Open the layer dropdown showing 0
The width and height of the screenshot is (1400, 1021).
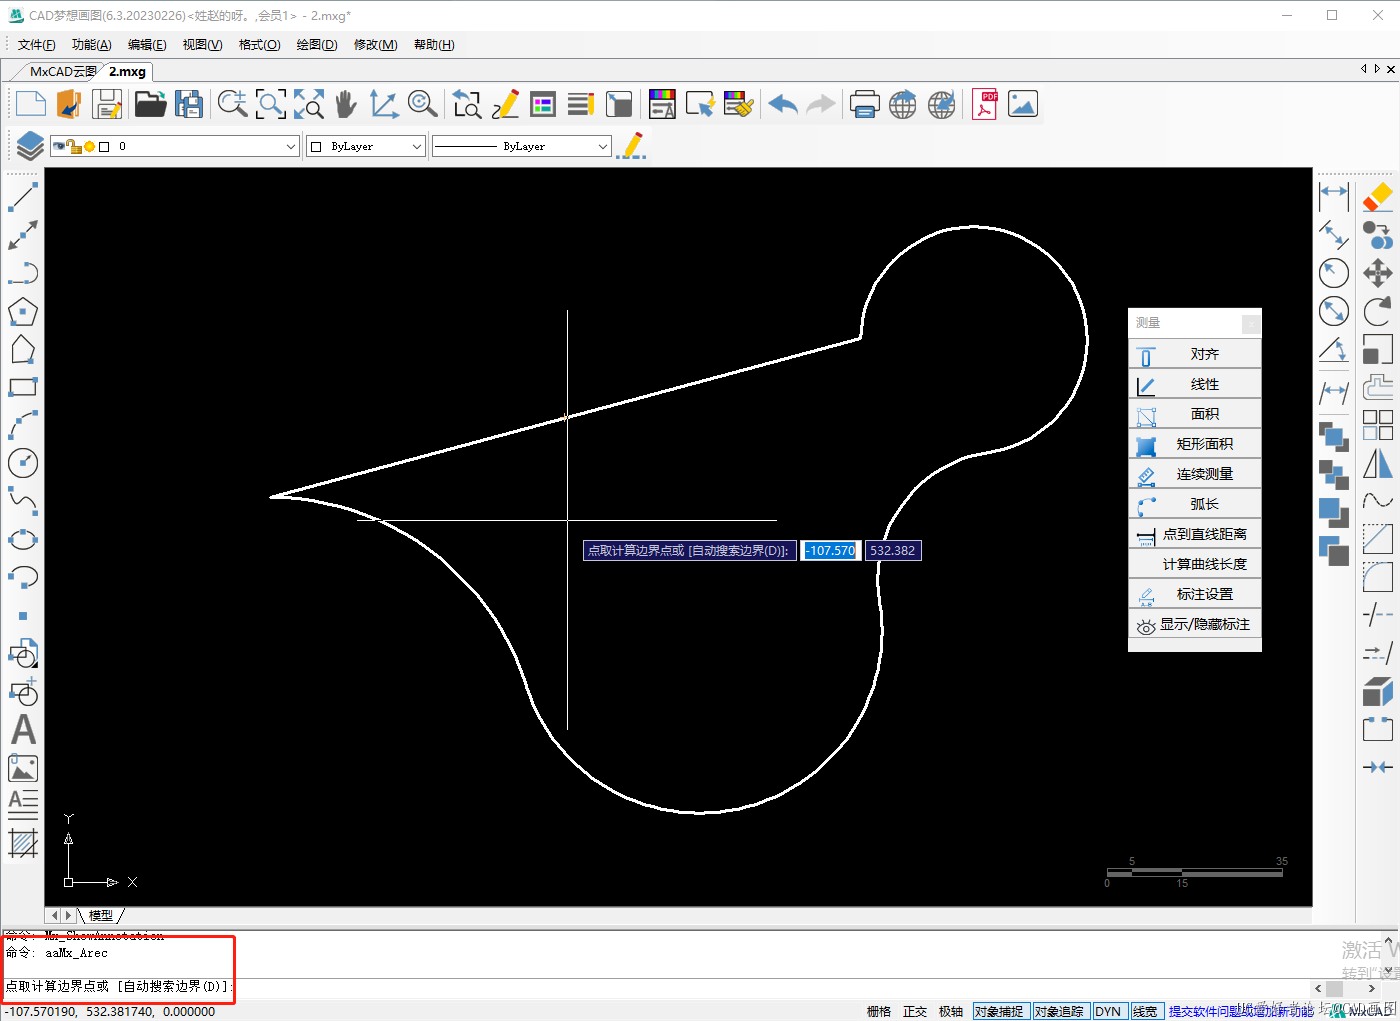[174, 146]
